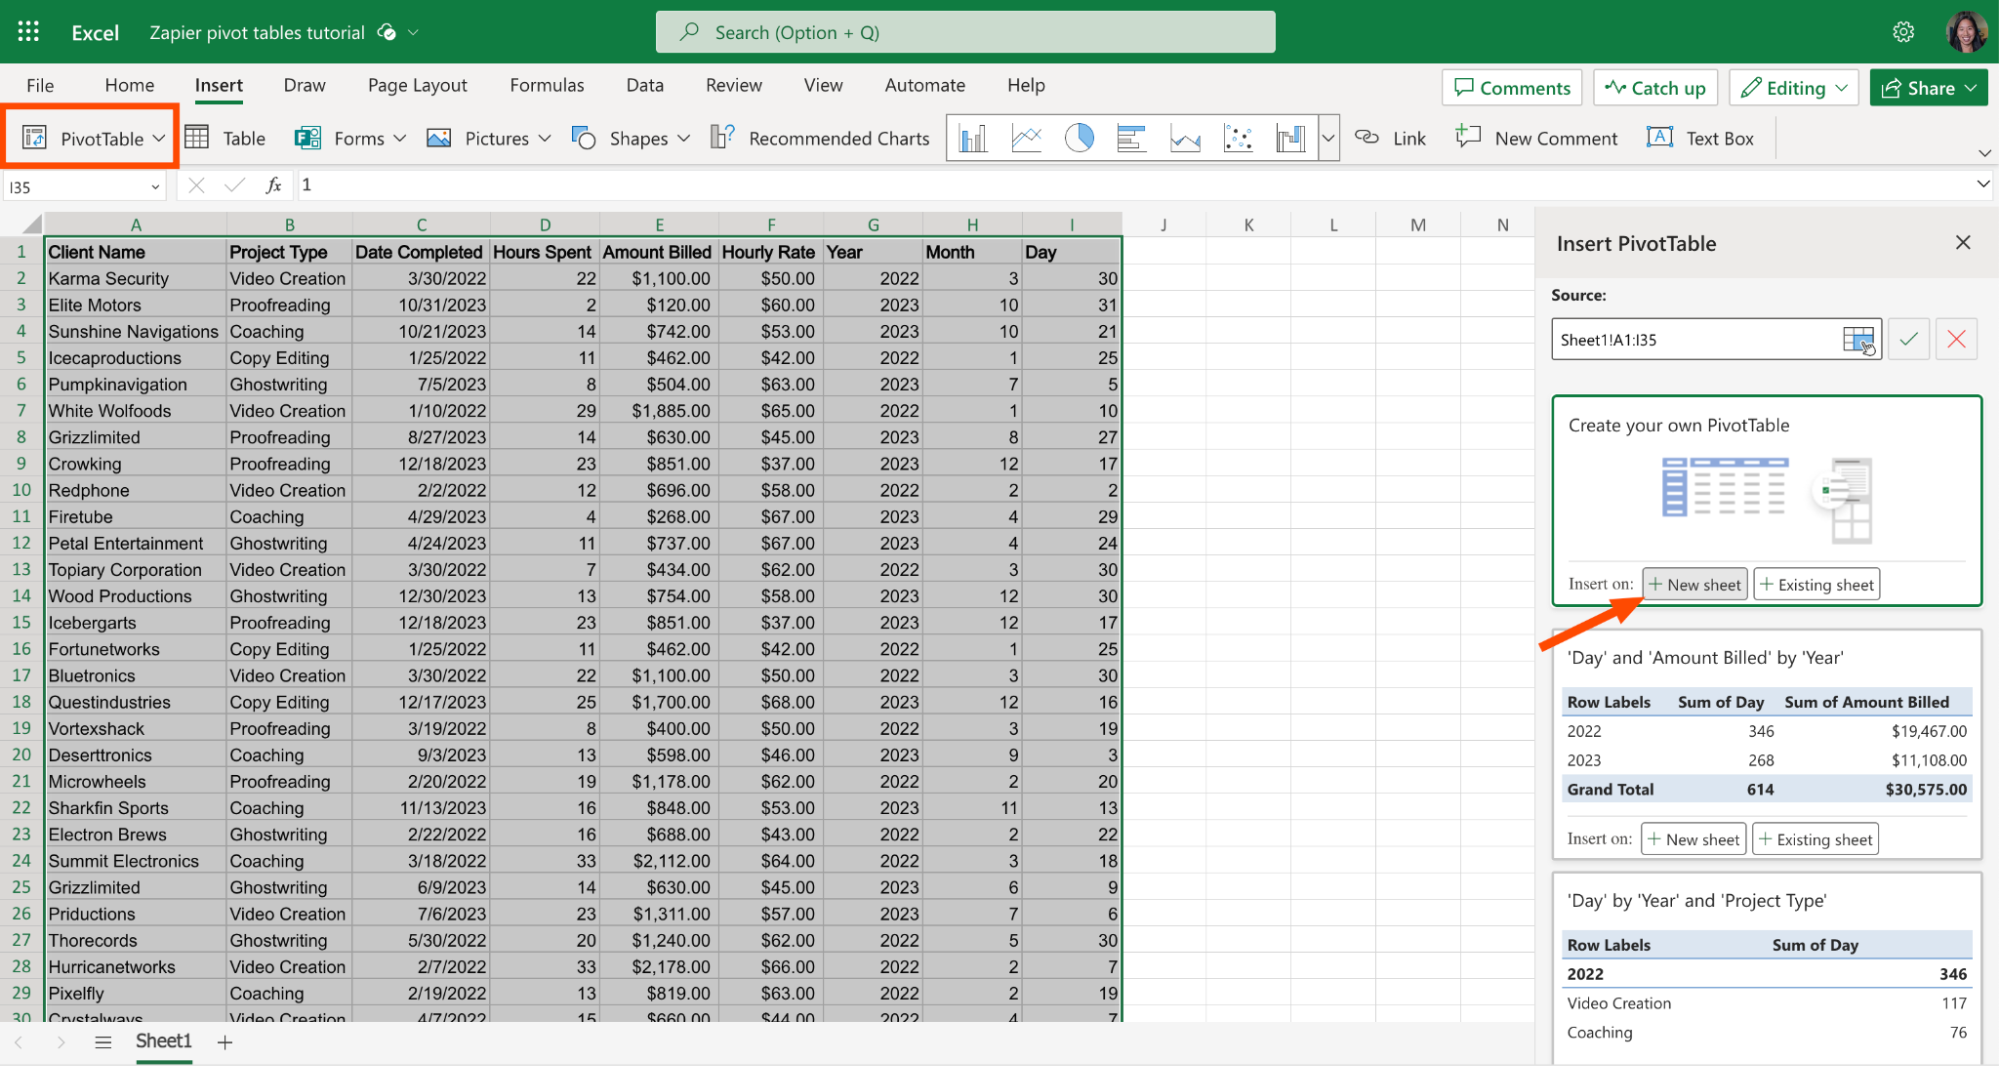Select the row 8 header
1999x1071 pixels.
click(x=21, y=437)
